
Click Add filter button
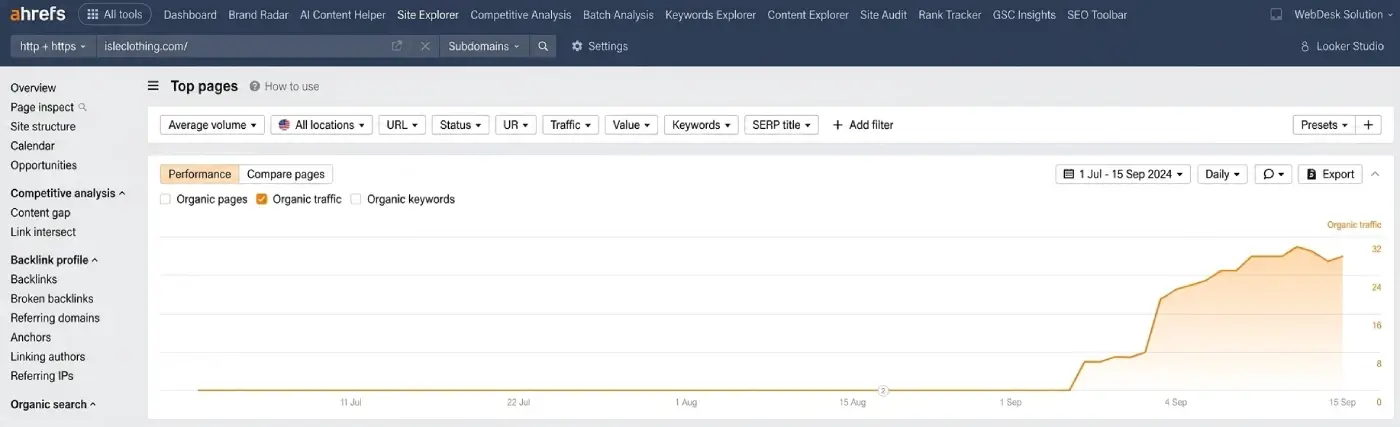pos(863,125)
